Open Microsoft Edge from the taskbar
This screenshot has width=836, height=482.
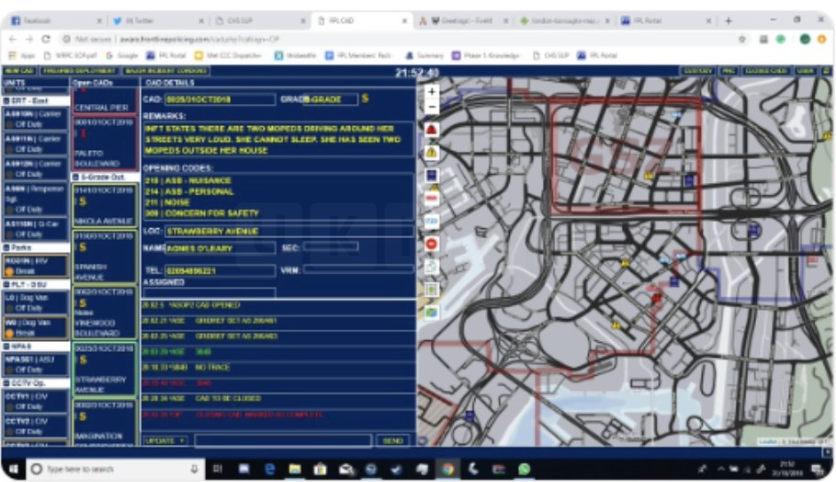point(270,469)
